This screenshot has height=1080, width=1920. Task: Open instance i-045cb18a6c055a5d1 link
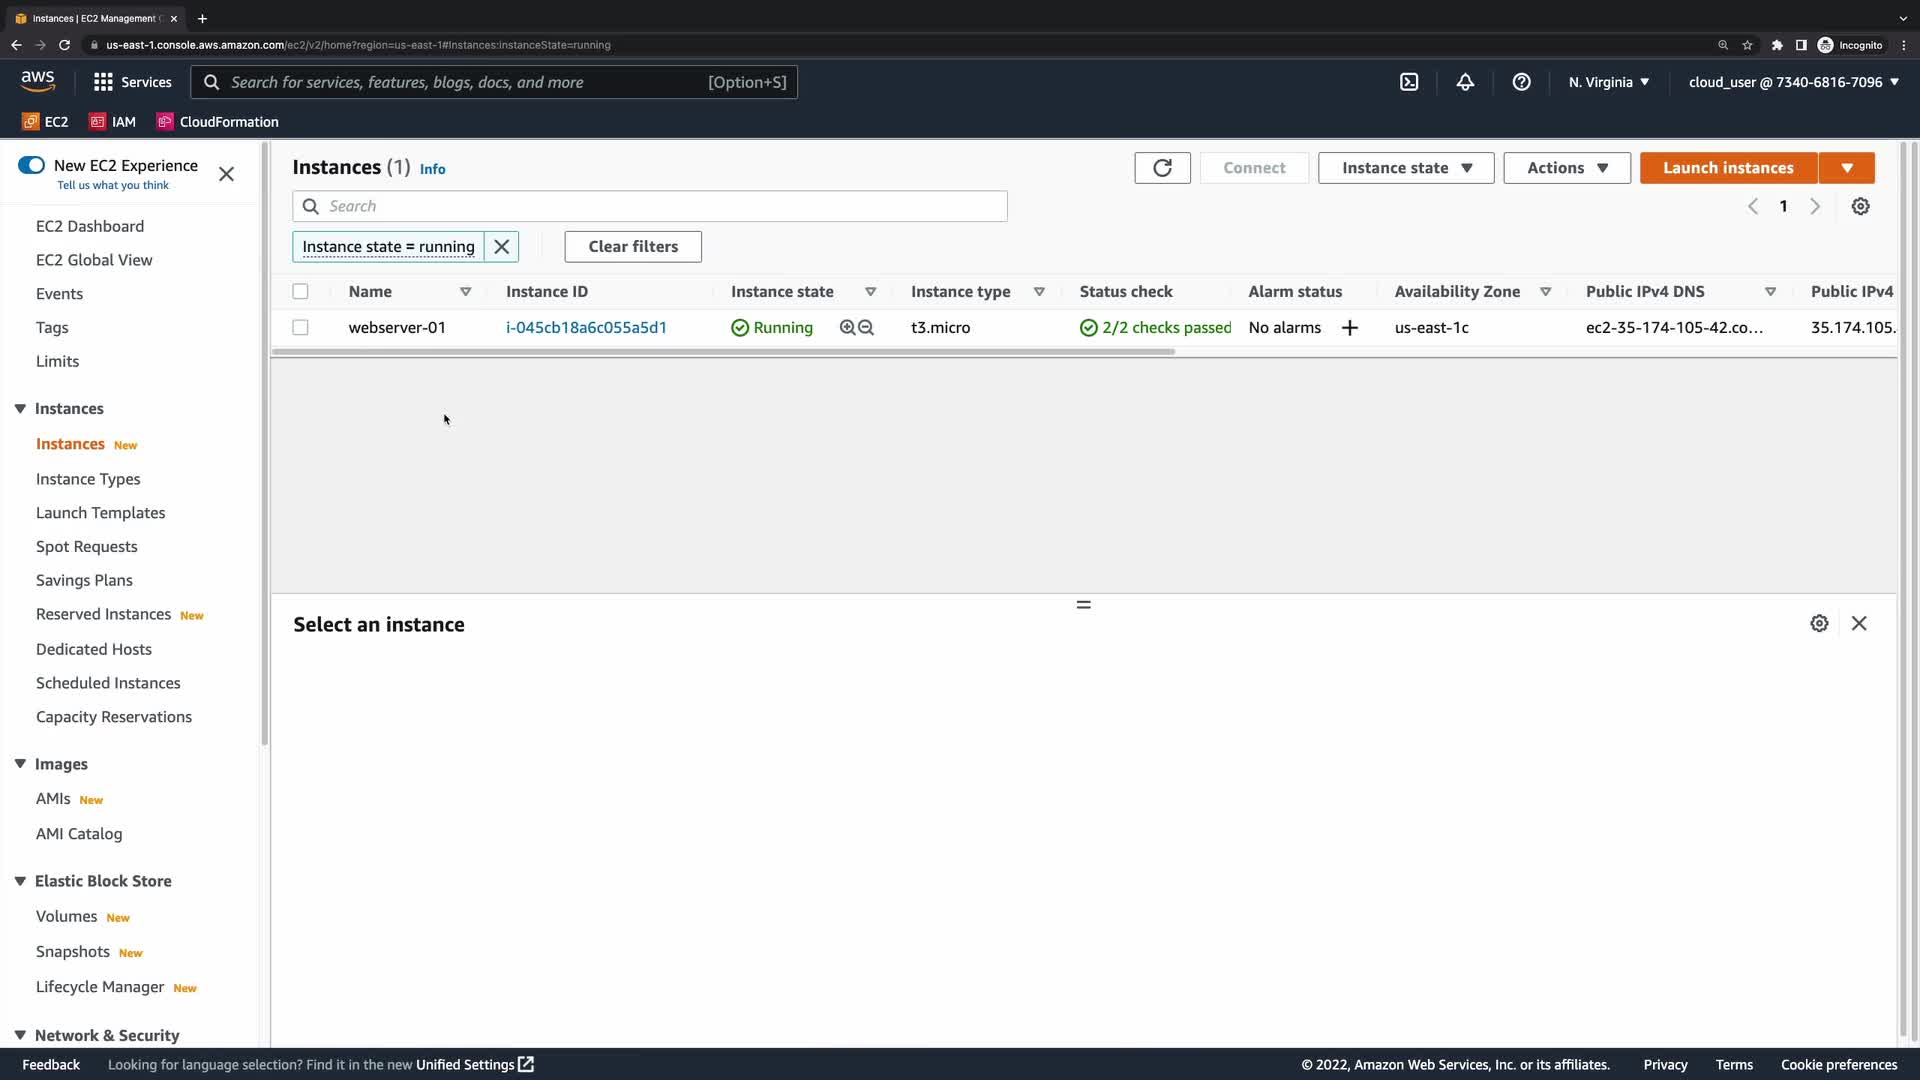click(586, 328)
